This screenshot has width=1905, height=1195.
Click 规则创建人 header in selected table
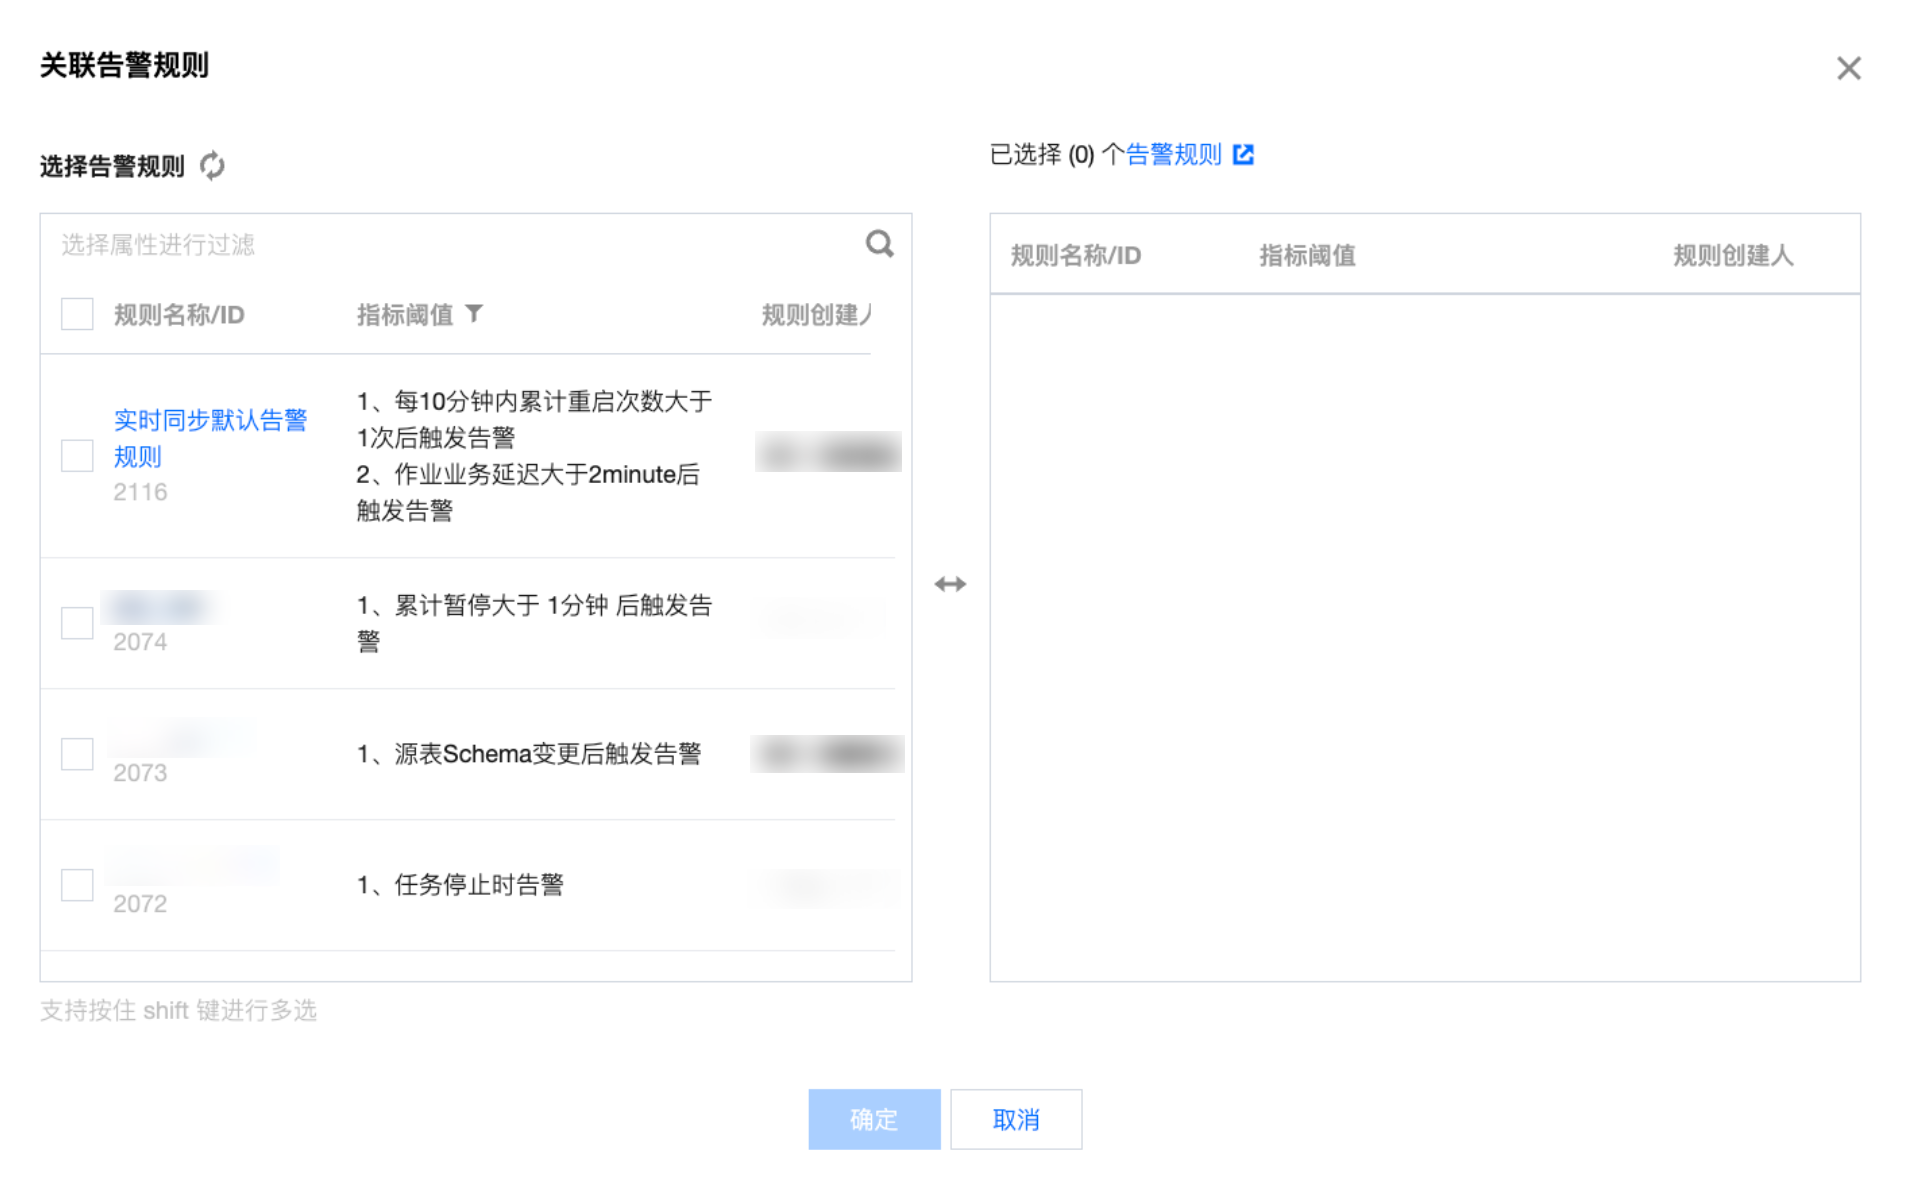(x=1733, y=255)
